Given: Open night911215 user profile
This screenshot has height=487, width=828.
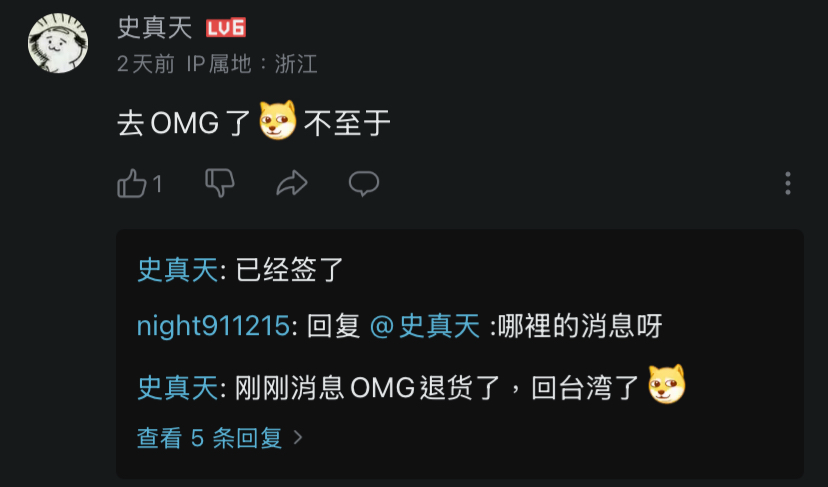Looking at the screenshot, I should point(213,325).
